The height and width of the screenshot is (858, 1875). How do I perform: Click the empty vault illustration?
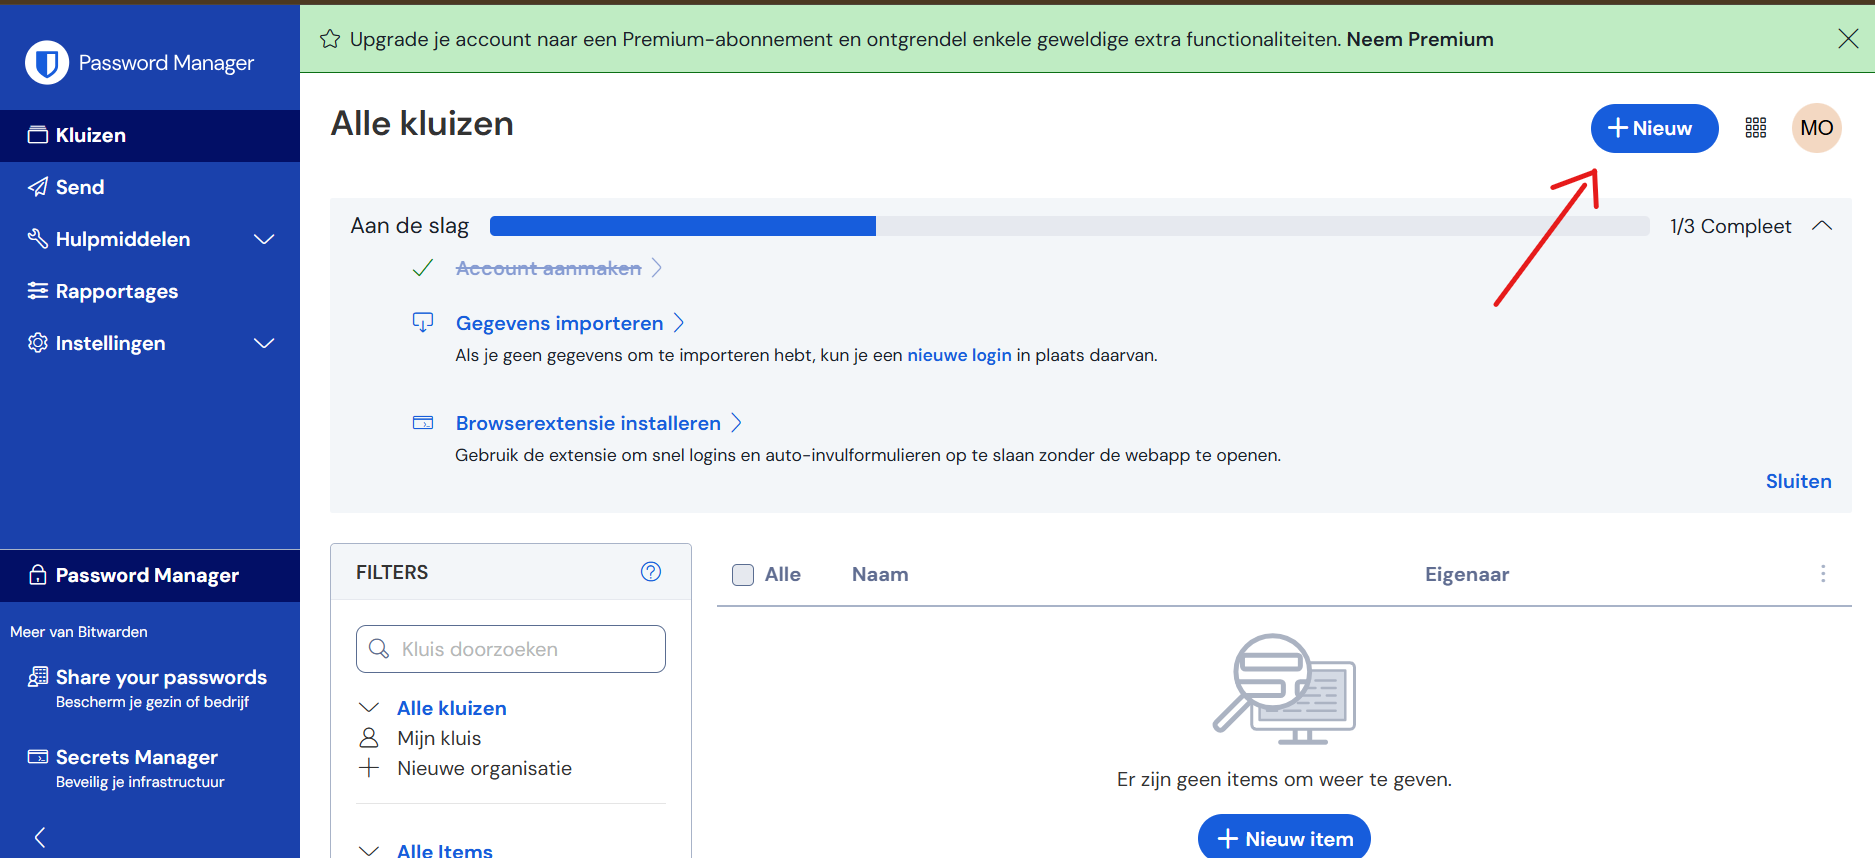click(x=1284, y=689)
